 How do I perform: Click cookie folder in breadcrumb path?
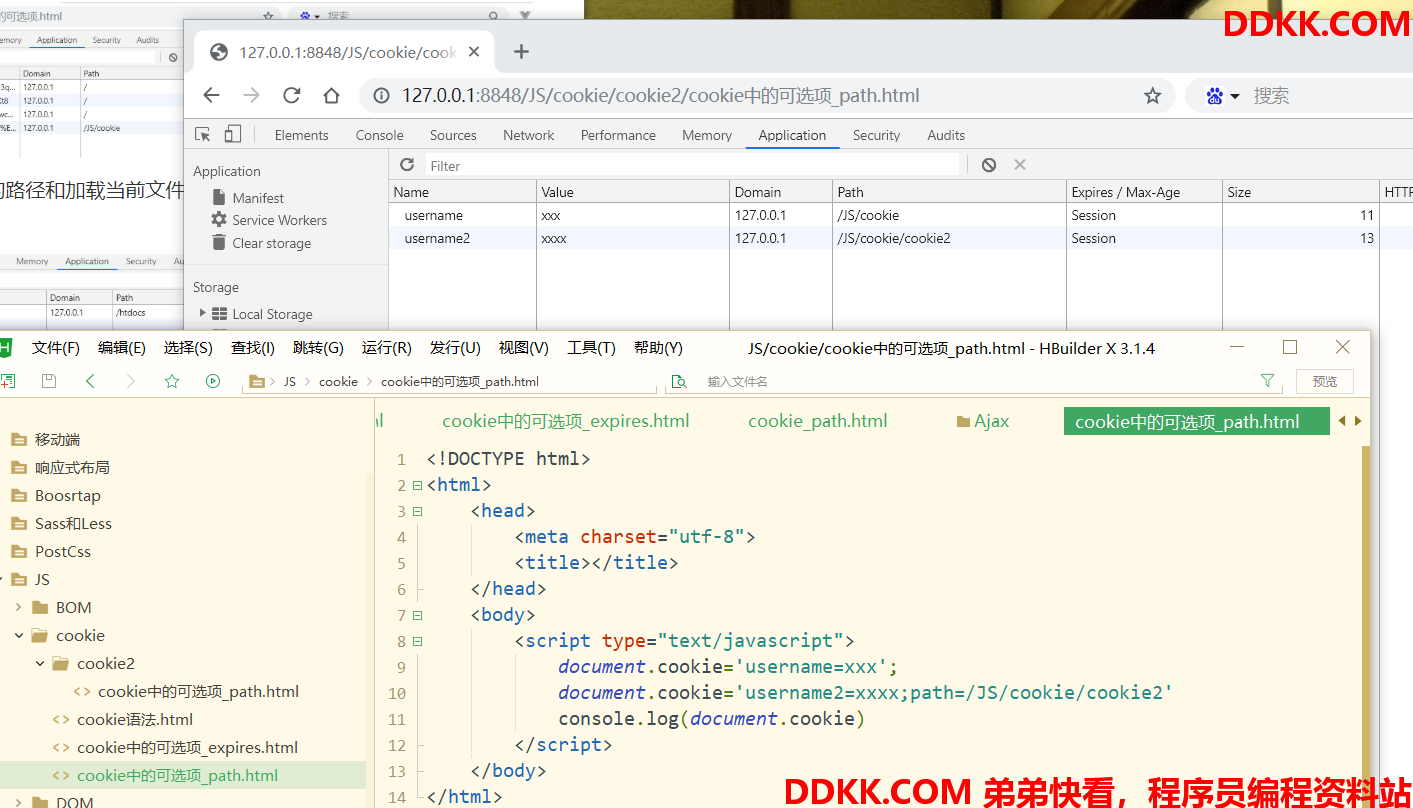coord(338,381)
